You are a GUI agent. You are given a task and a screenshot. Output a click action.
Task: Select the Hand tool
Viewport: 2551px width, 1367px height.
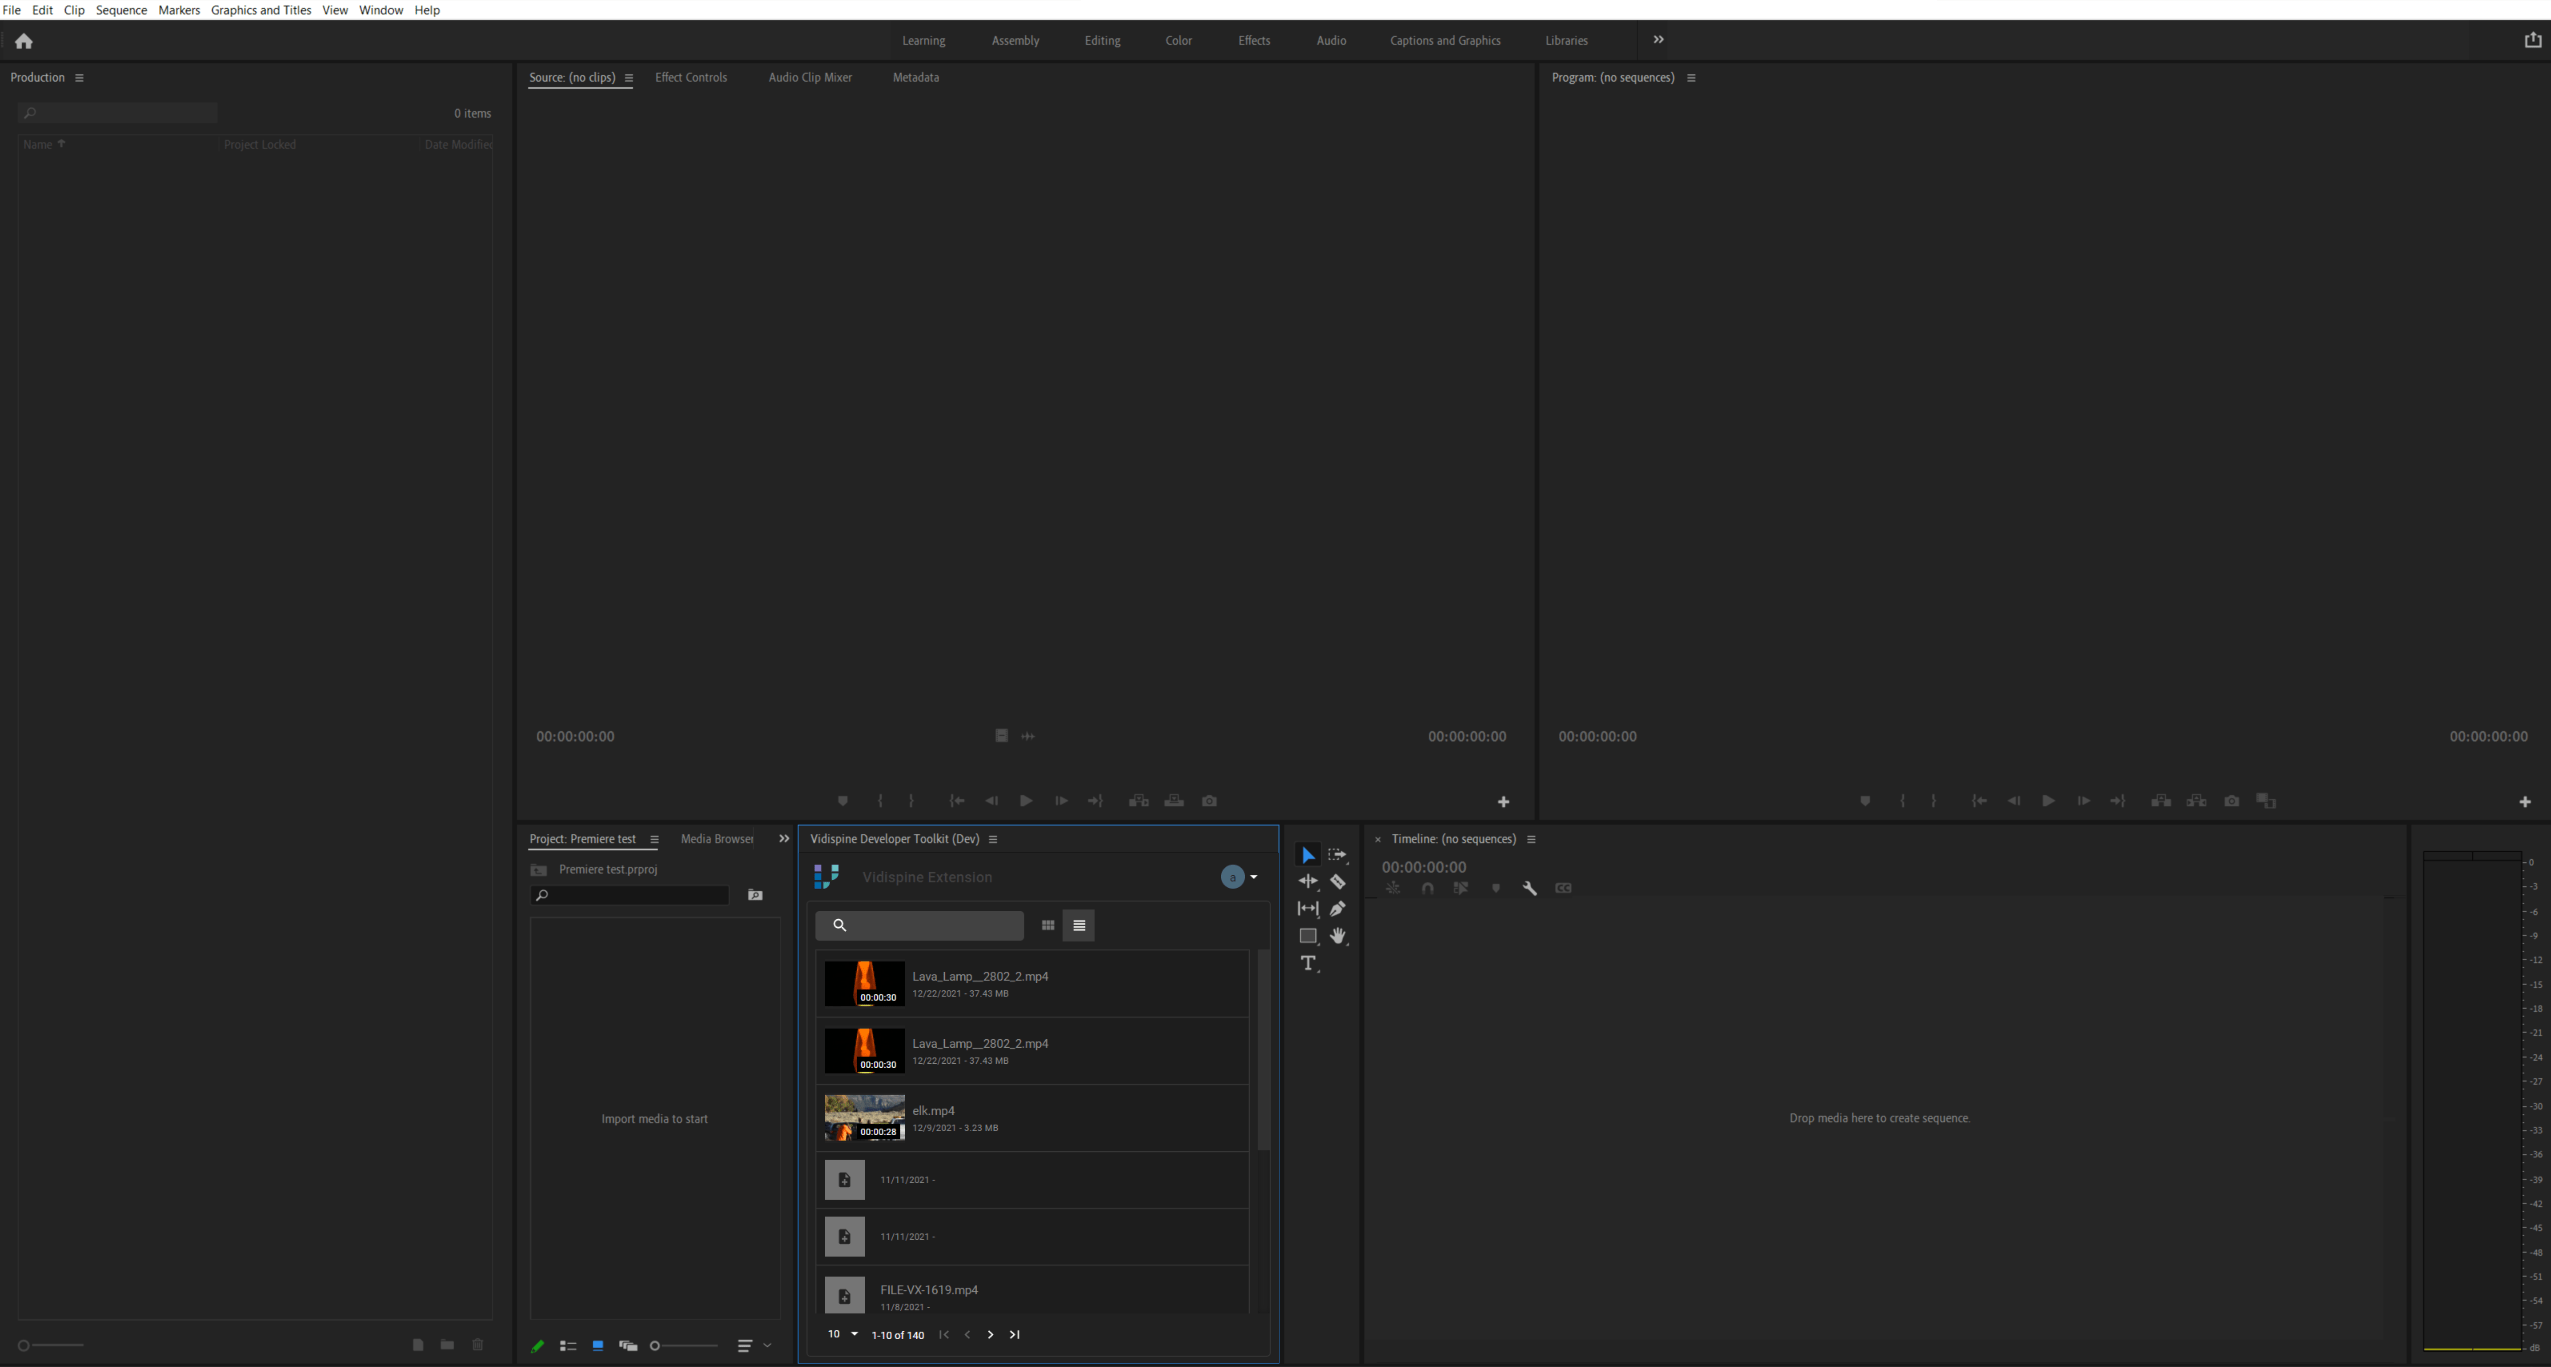point(1339,936)
